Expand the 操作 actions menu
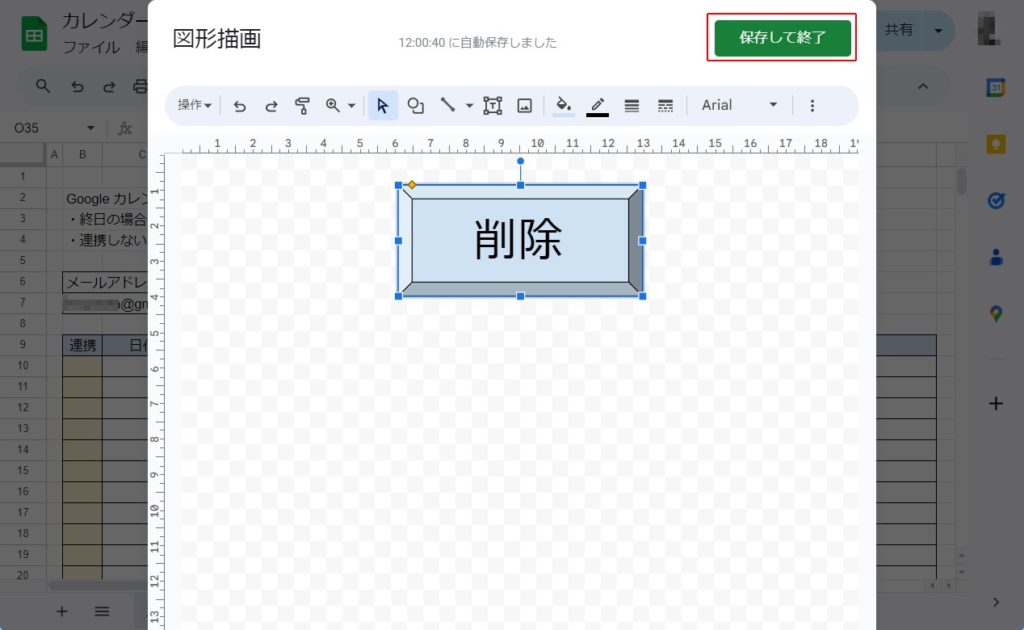Image resolution: width=1024 pixels, height=630 pixels. pos(194,105)
